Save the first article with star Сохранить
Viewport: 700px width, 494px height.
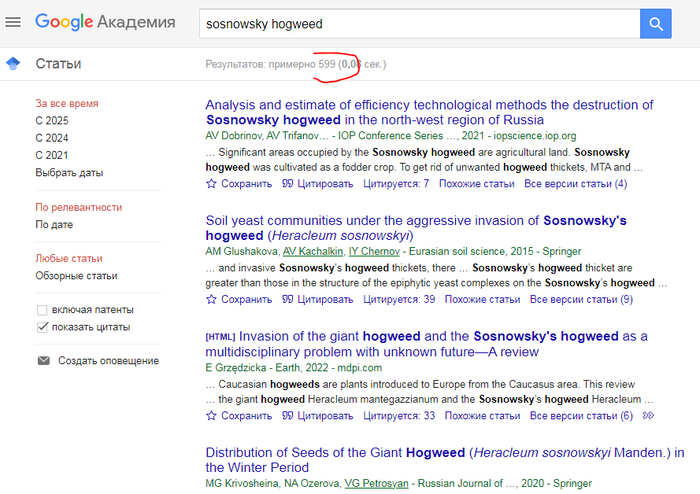point(238,183)
